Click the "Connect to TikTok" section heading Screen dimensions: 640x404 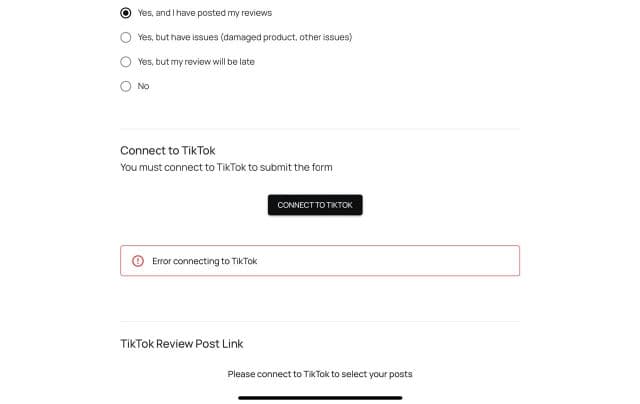[168, 150]
